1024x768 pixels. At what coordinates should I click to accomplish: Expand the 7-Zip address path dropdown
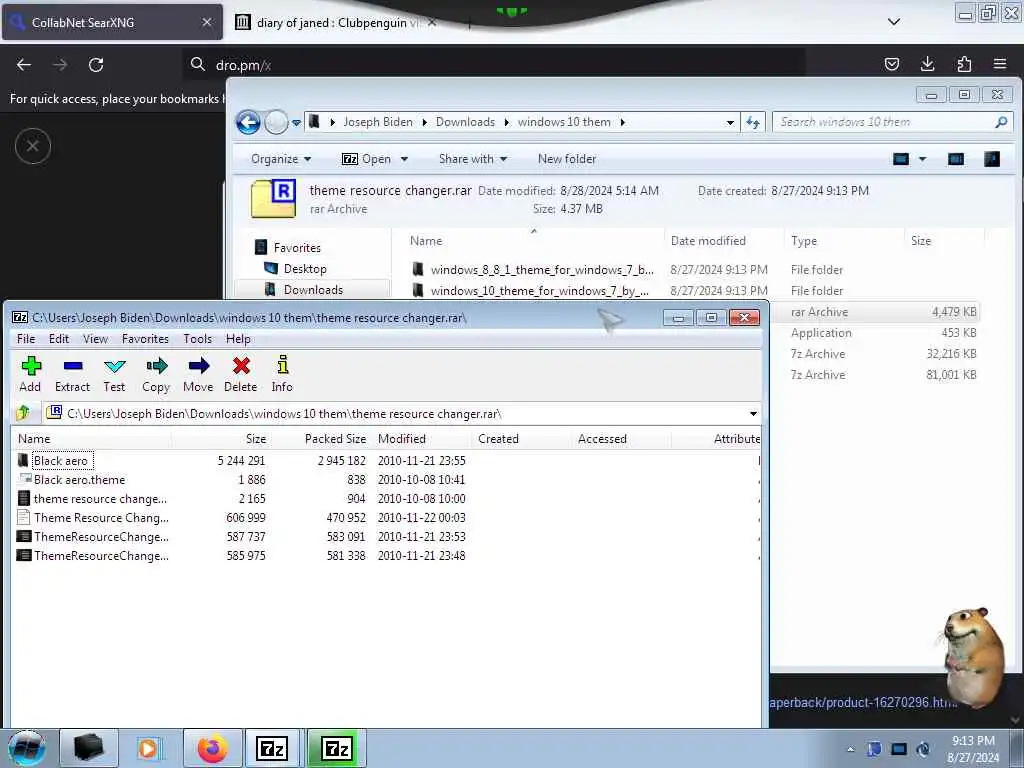click(x=753, y=414)
